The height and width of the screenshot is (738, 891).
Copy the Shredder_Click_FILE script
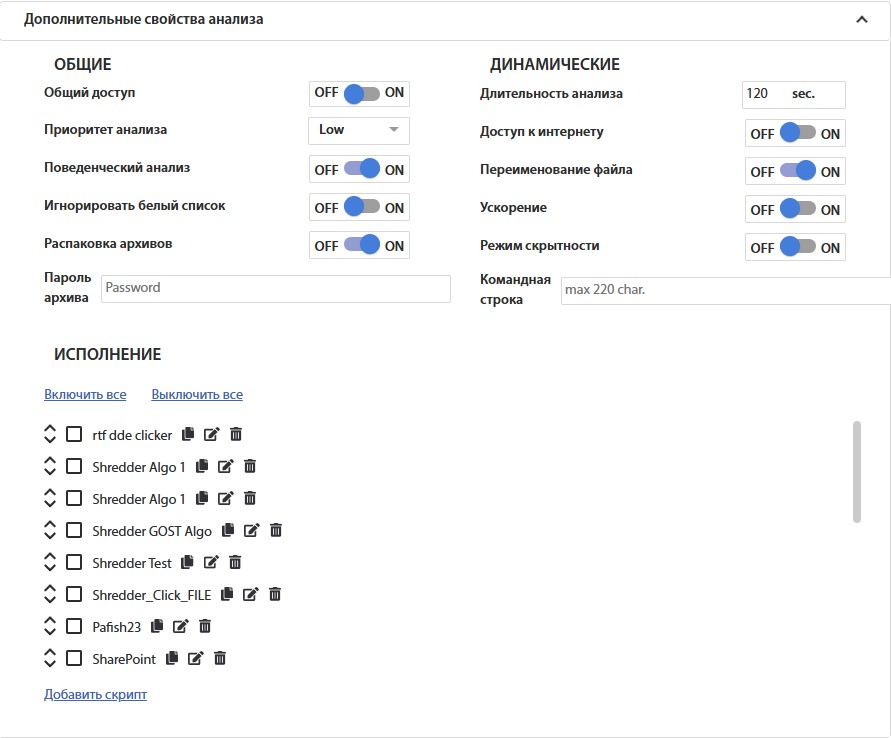(x=227, y=595)
